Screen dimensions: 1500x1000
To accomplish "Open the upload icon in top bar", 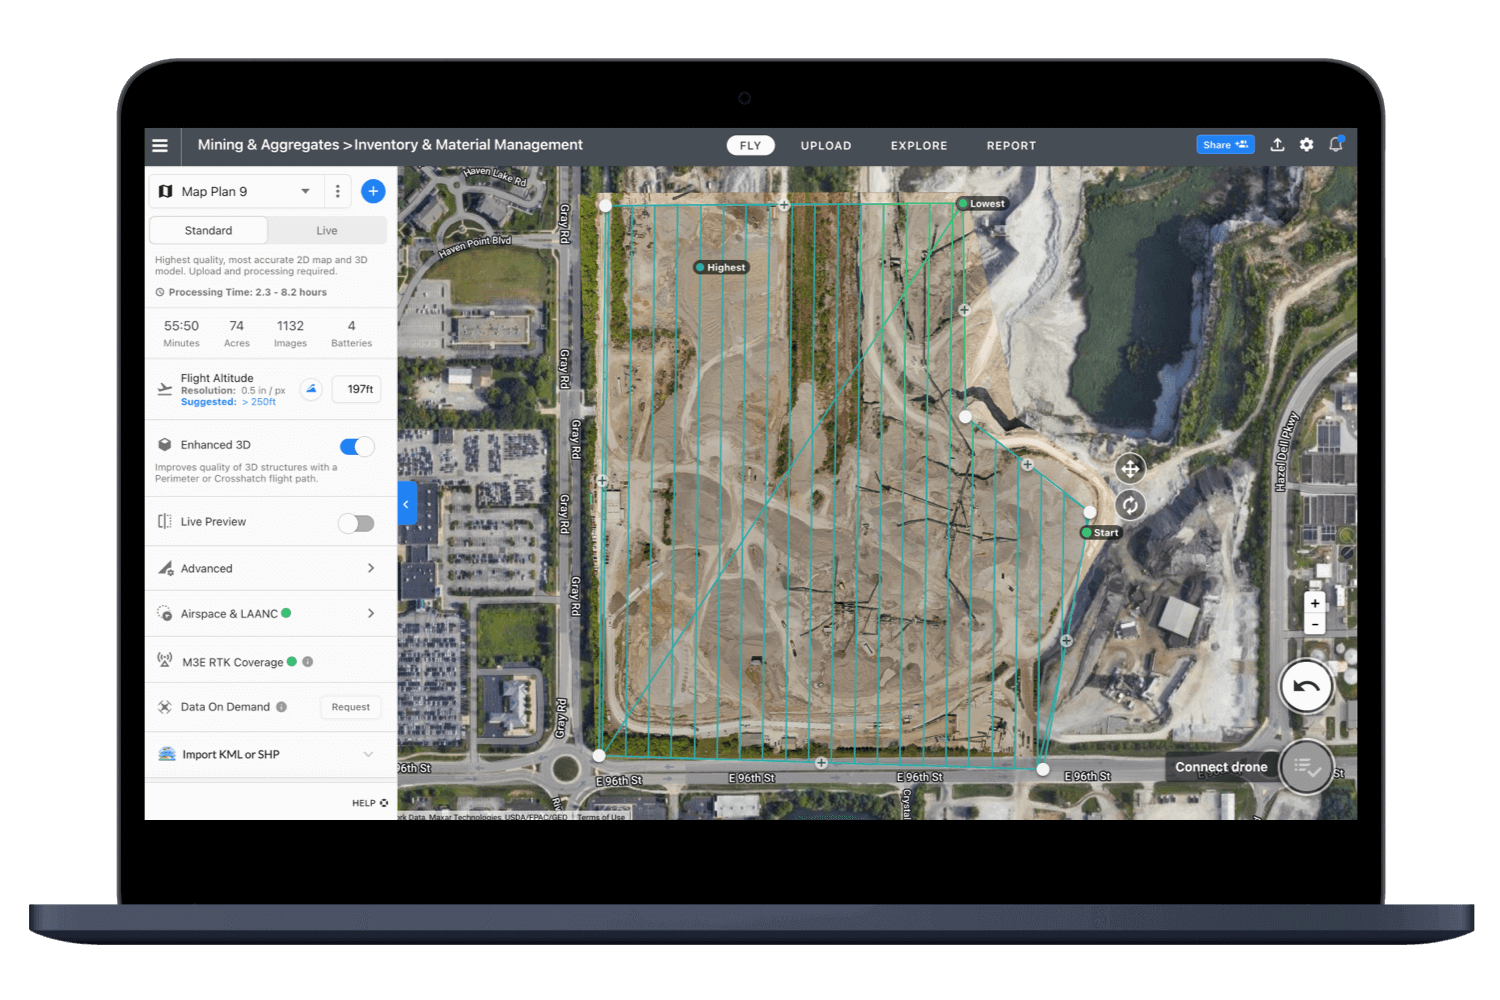I will click(x=1277, y=145).
